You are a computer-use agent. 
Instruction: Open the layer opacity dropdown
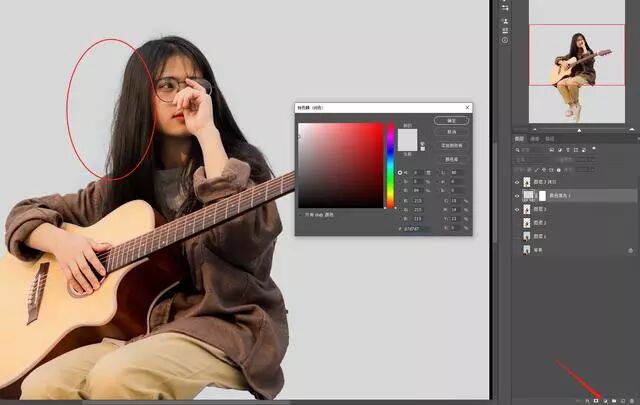tap(586, 160)
